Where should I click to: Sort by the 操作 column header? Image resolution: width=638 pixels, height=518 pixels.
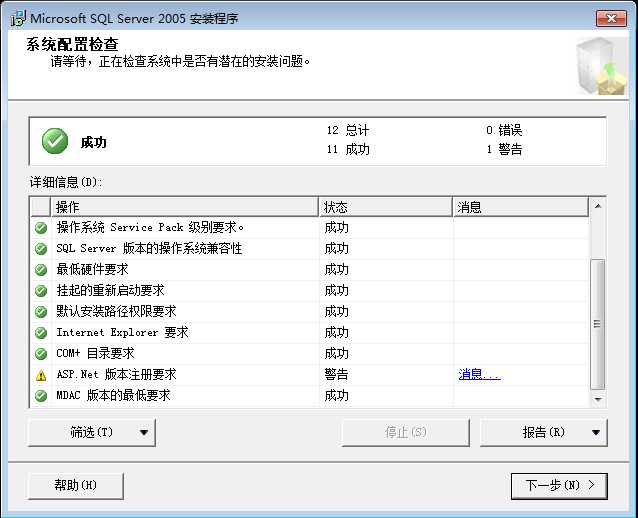[184, 207]
